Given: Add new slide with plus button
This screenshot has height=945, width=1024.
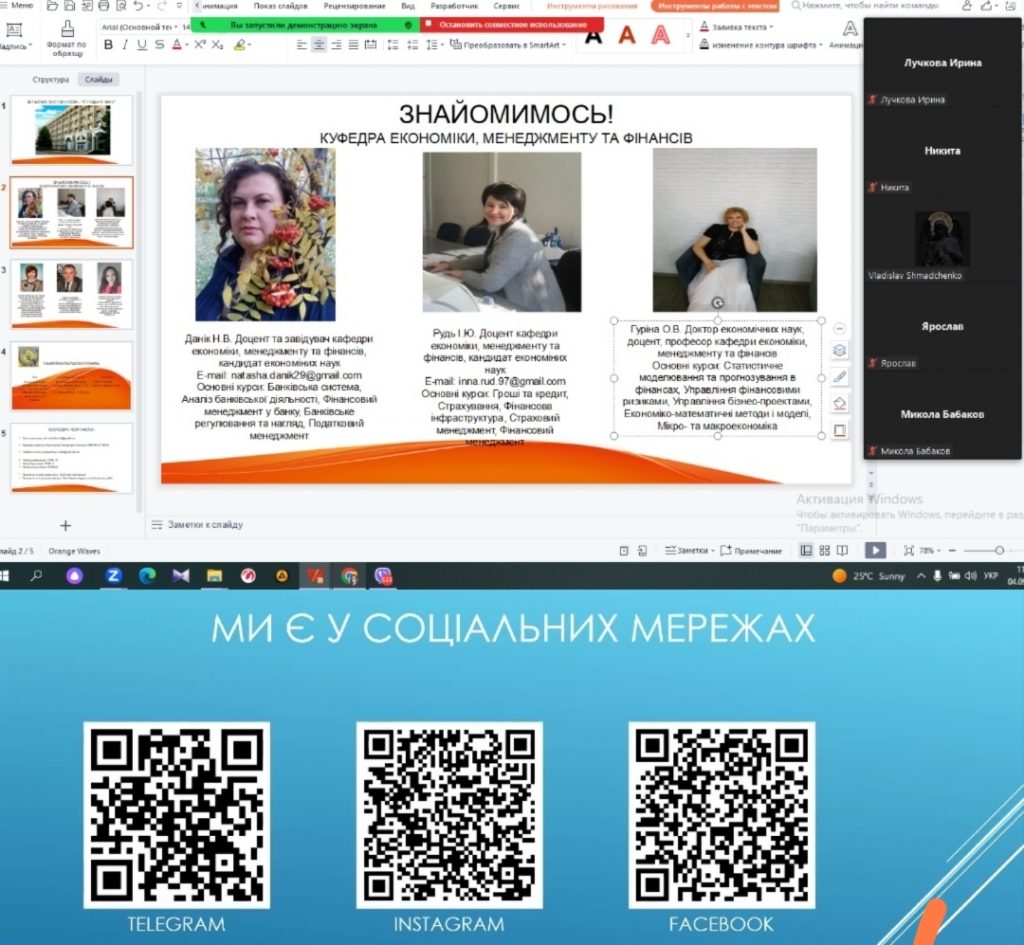Looking at the screenshot, I should point(66,525).
